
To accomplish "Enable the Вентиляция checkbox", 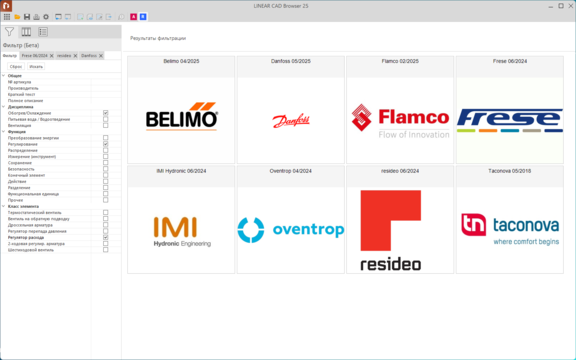I will pyautogui.click(x=106, y=125).
